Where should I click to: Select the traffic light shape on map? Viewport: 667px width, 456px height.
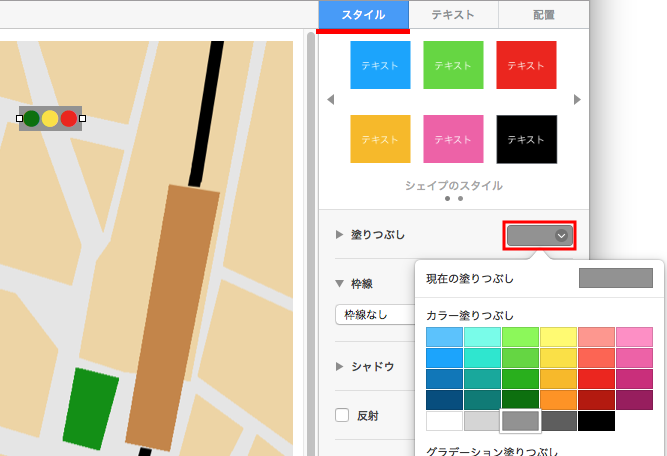pos(50,119)
